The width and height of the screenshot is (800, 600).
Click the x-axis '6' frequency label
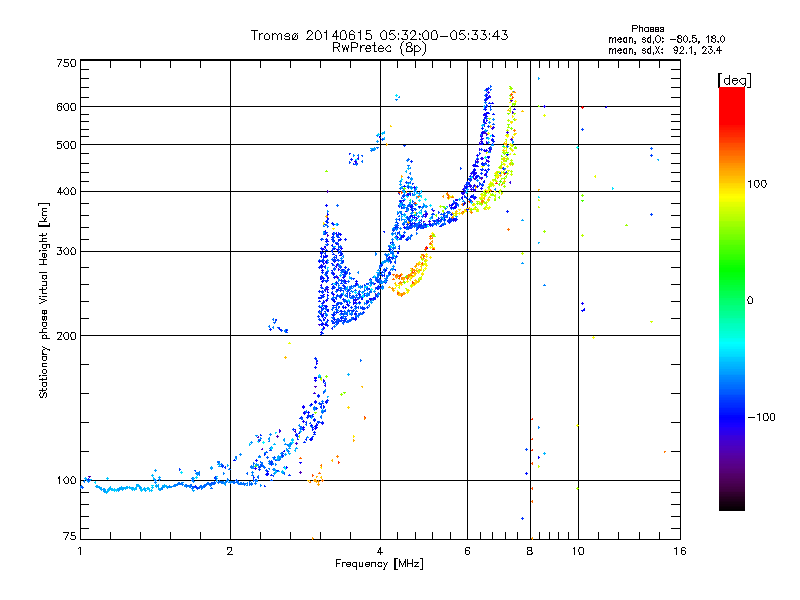tap(467, 551)
